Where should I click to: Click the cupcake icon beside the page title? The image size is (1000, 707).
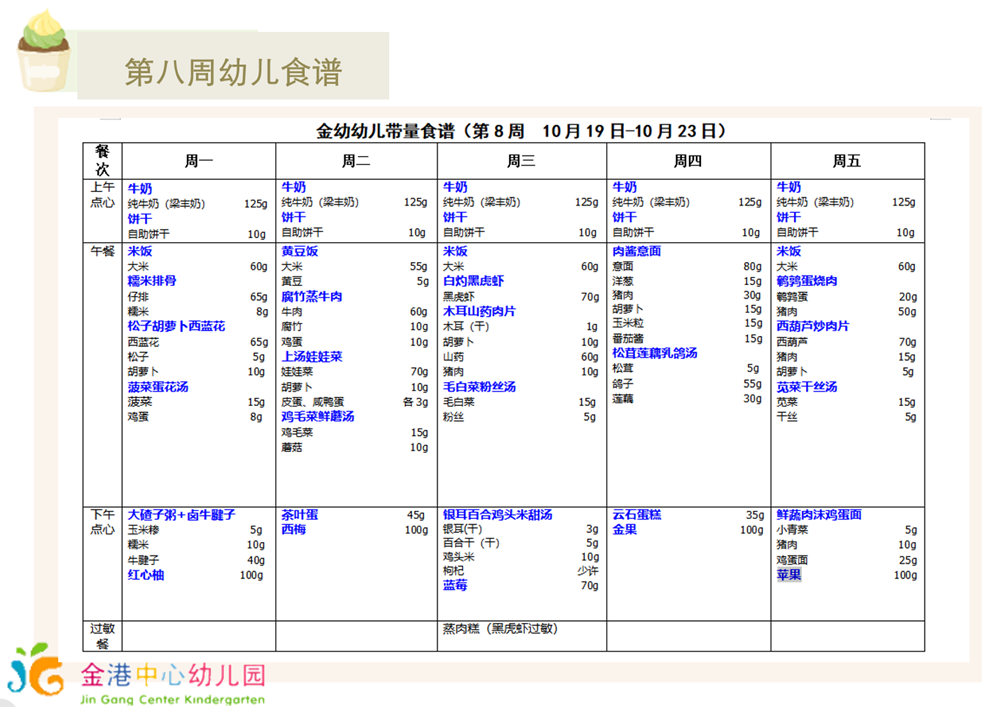43,51
